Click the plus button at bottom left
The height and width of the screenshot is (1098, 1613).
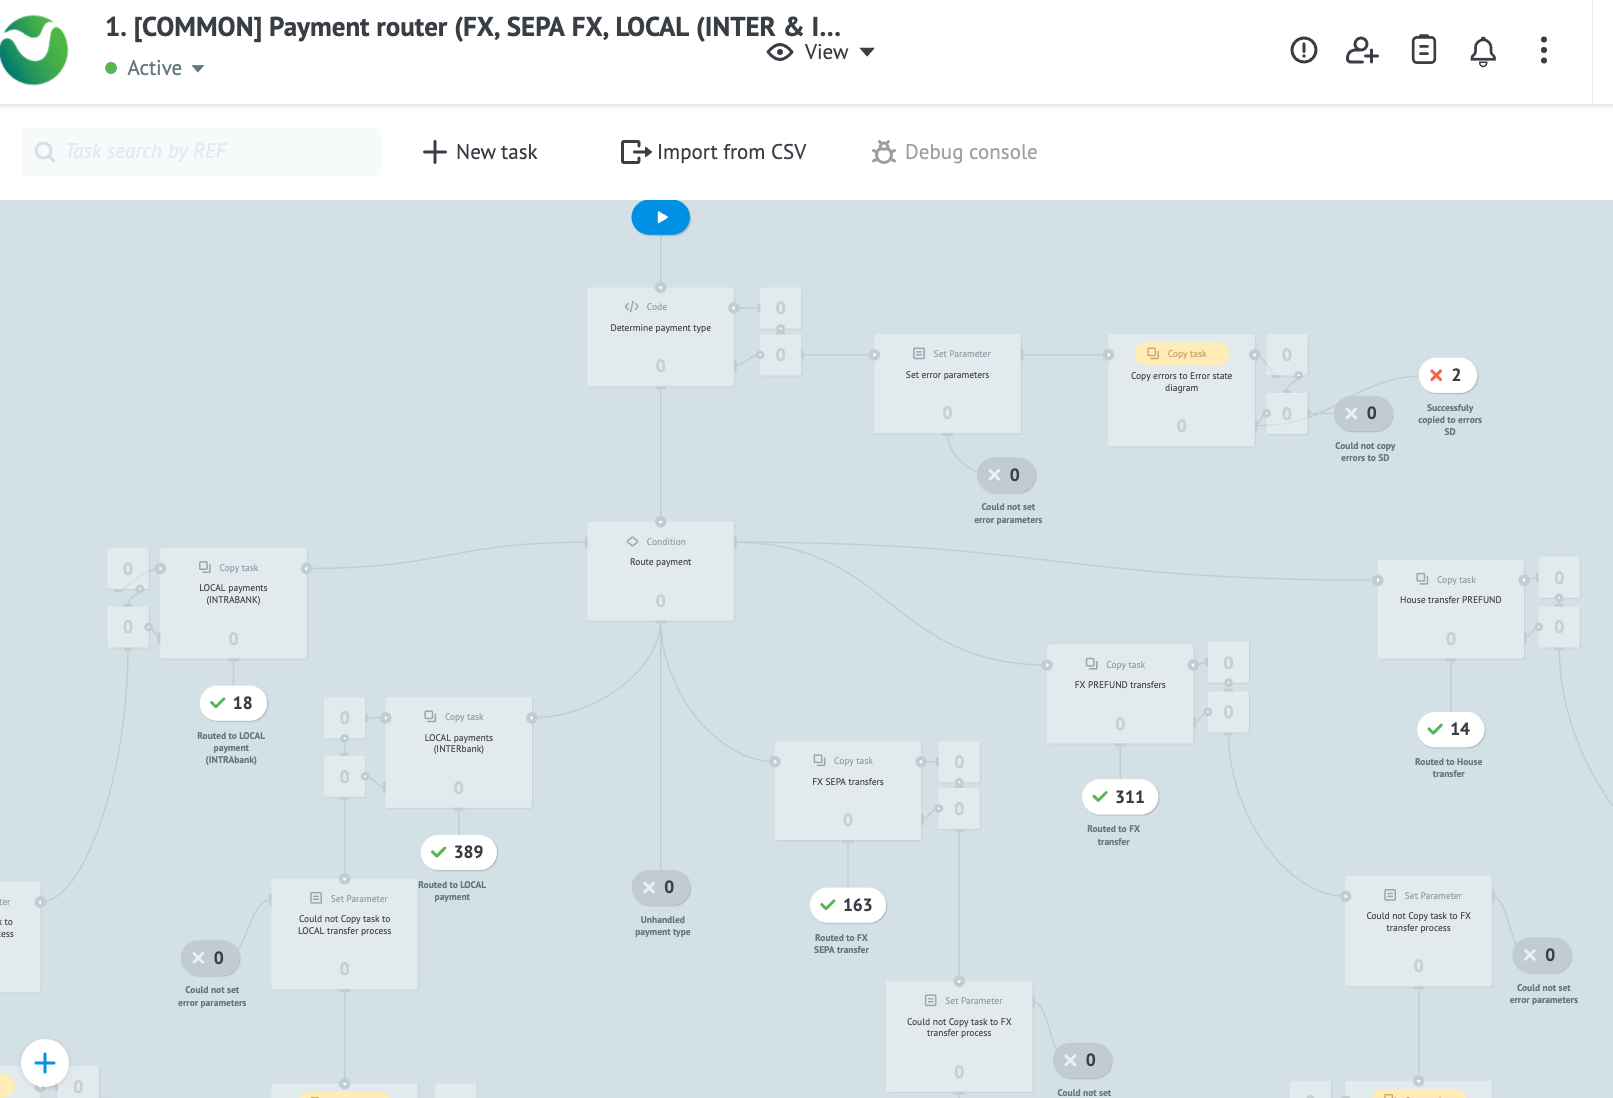[x=44, y=1062]
